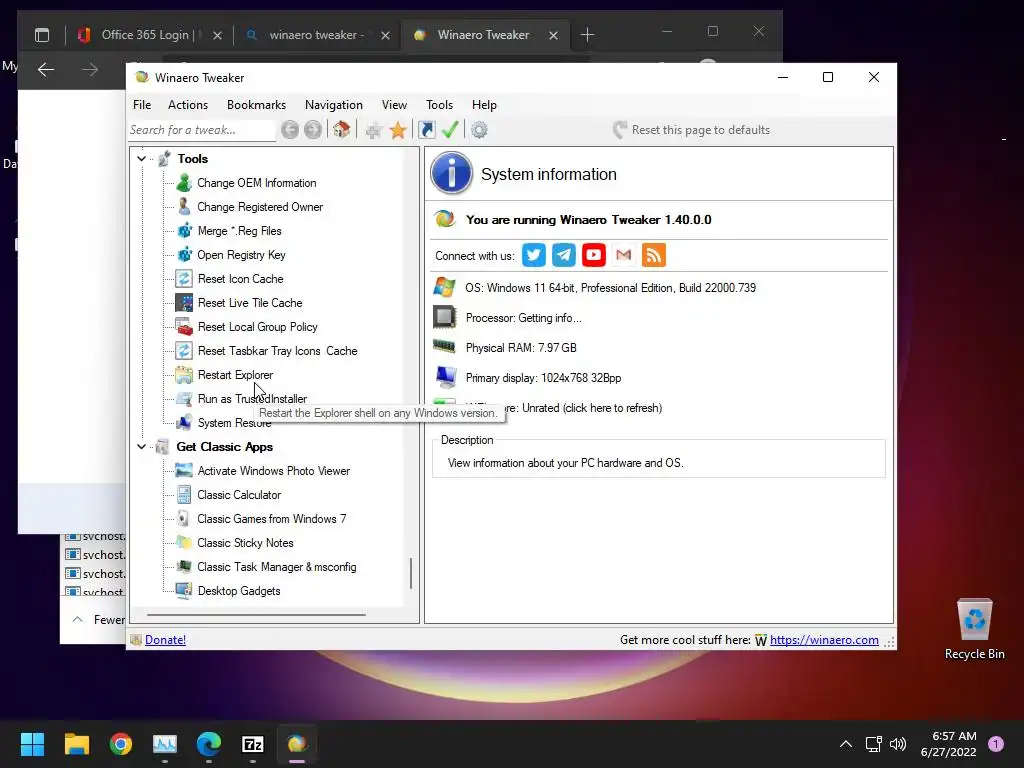
Task: Select Open Registry Key item
Action: [241, 255]
